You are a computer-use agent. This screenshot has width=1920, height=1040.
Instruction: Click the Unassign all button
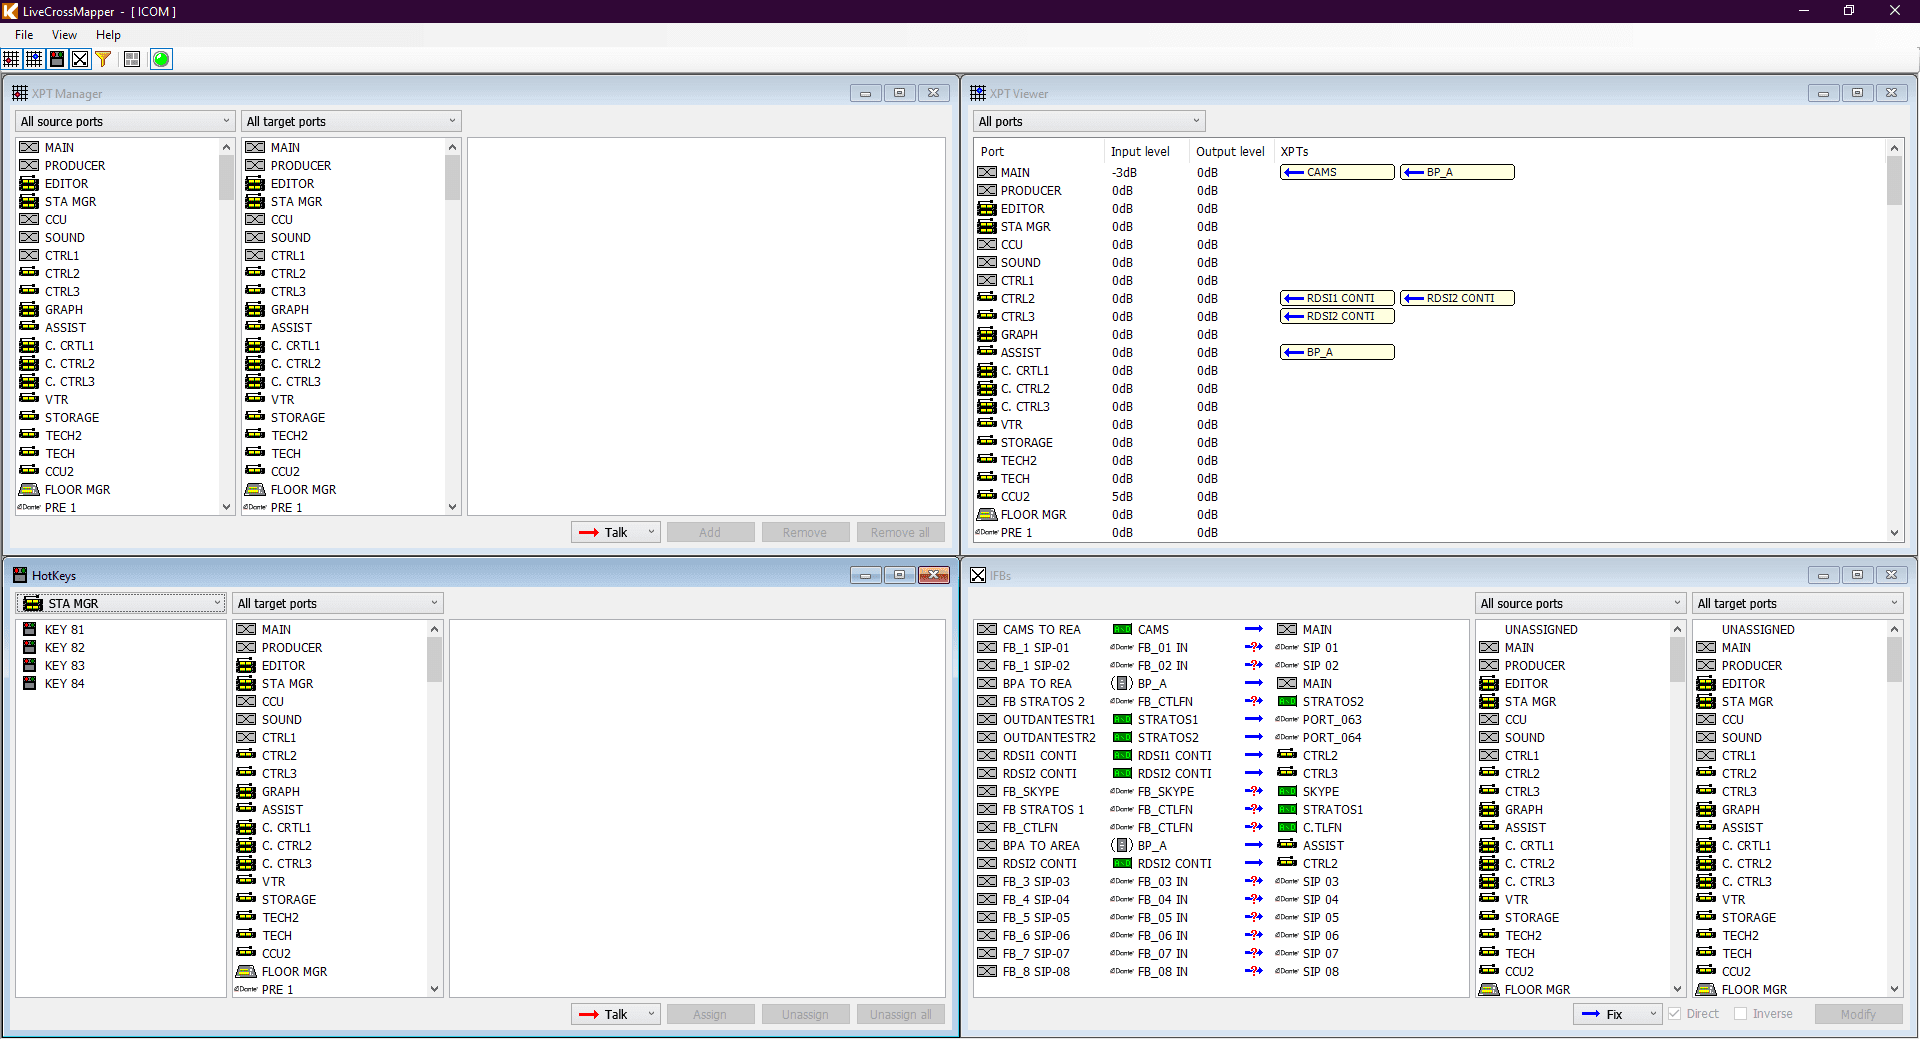pyautogui.click(x=900, y=1014)
